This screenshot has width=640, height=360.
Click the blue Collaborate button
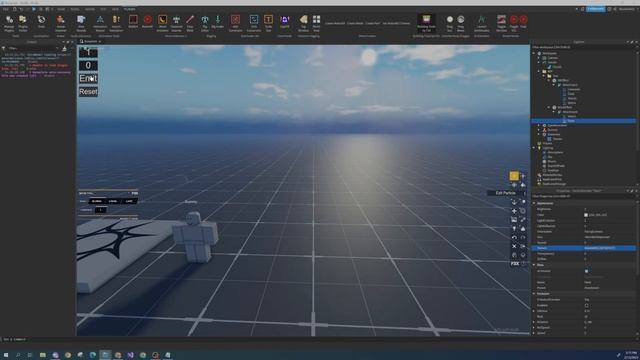[596, 9]
